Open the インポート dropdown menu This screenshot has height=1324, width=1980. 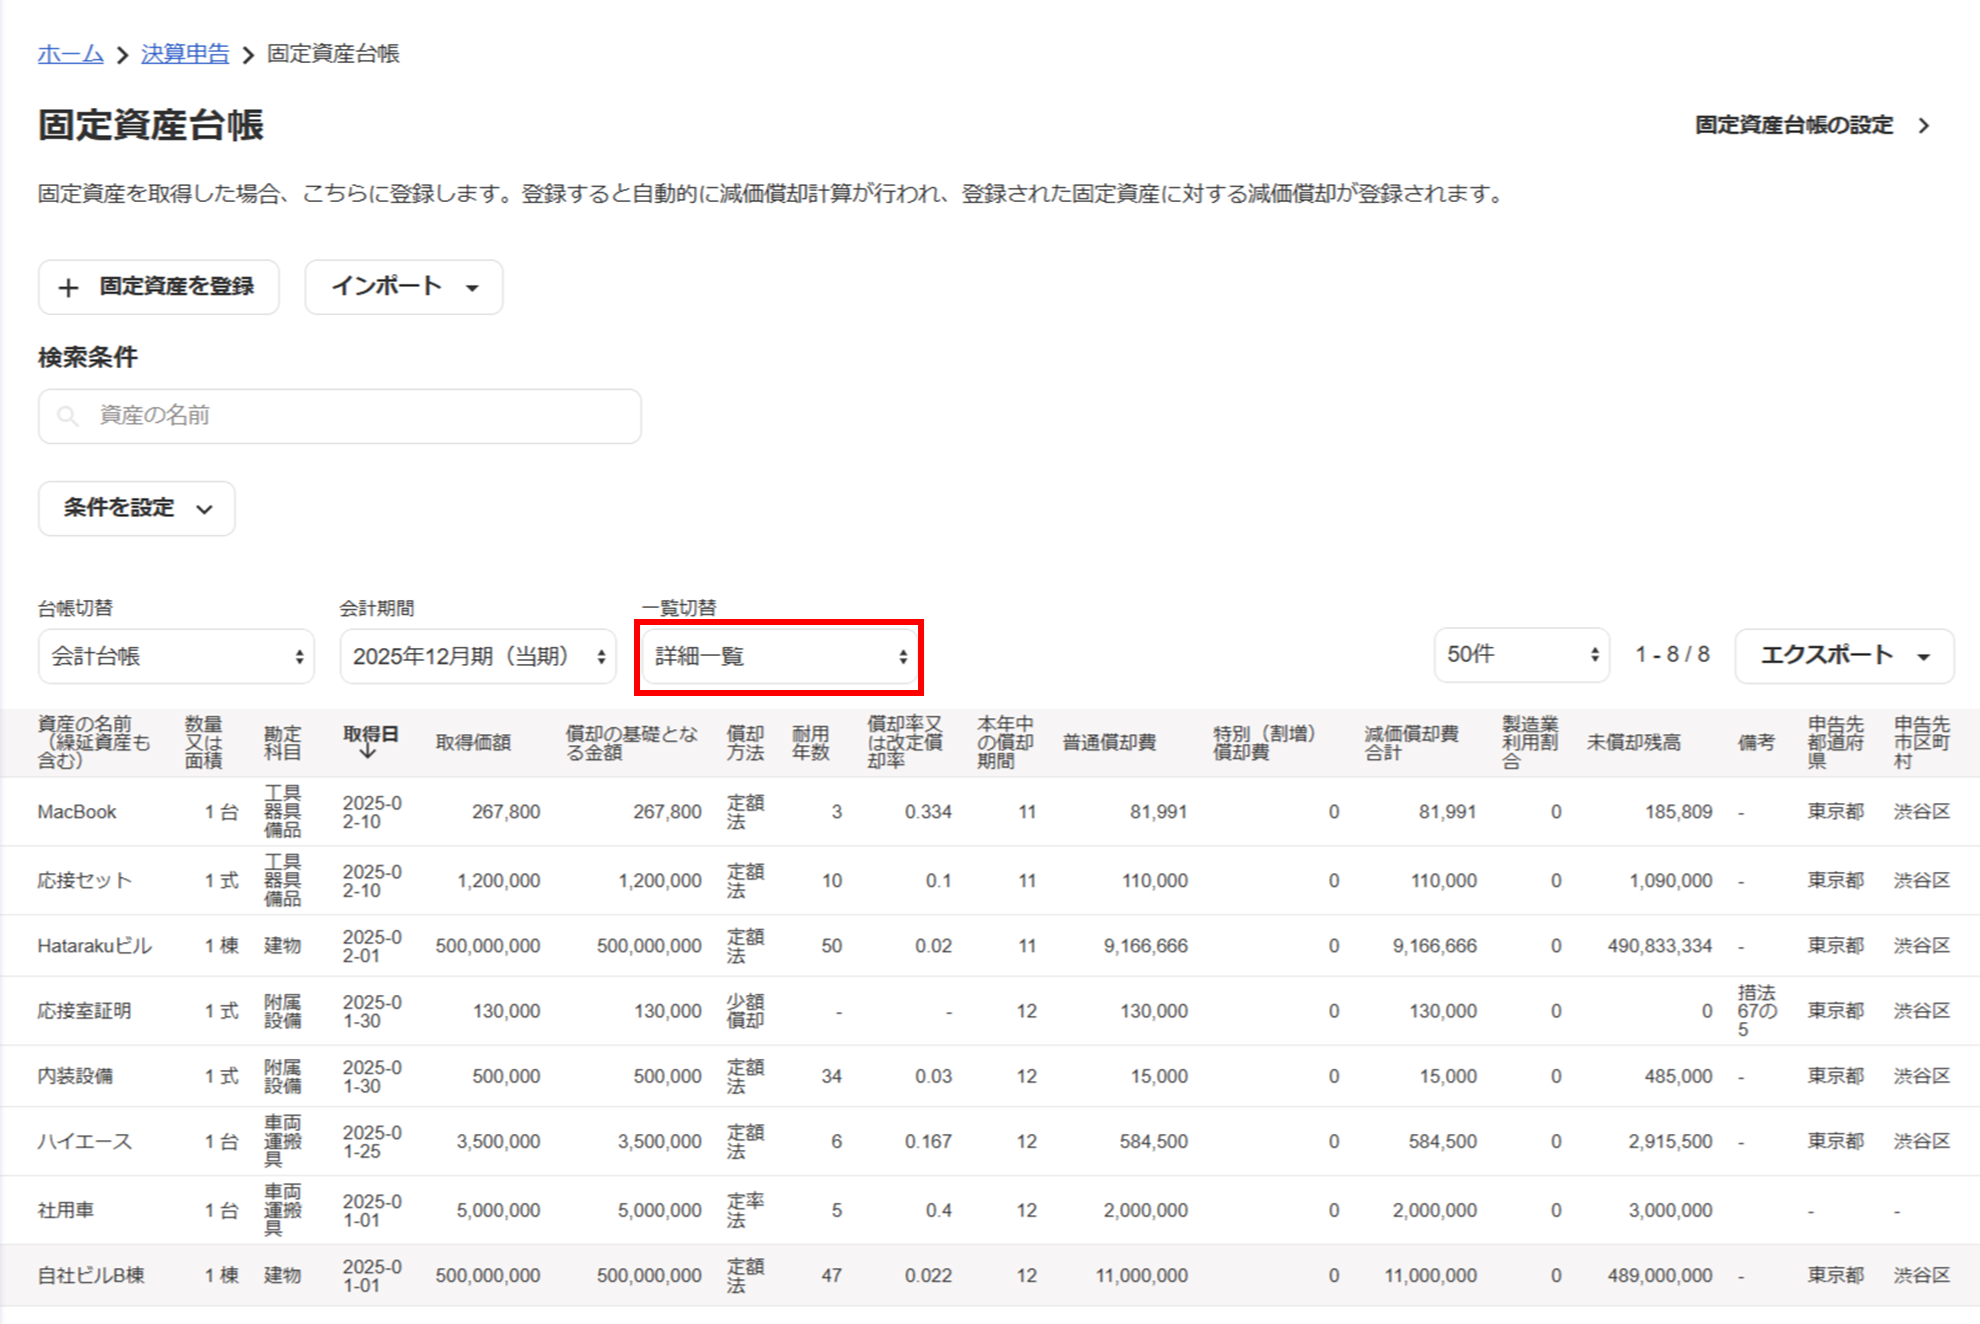pos(404,287)
